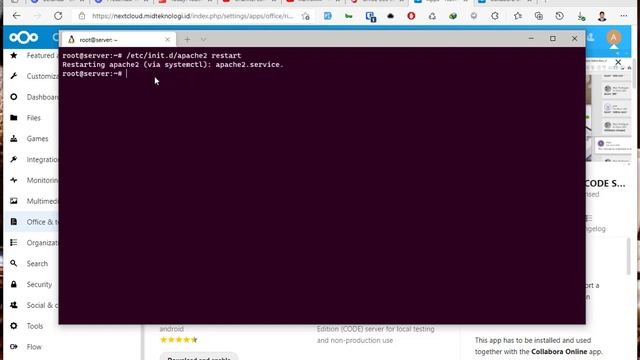Viewport: 640px width, 360px height.
Task: Open the Social & communication category
Action: pos(32,305)
